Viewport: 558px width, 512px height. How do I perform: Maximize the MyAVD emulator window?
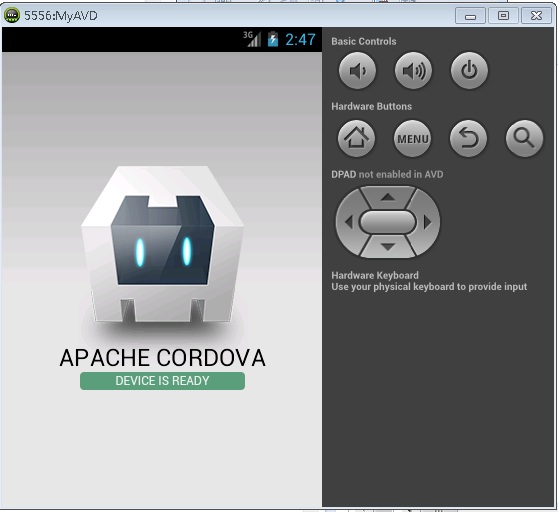click(503, 16)
